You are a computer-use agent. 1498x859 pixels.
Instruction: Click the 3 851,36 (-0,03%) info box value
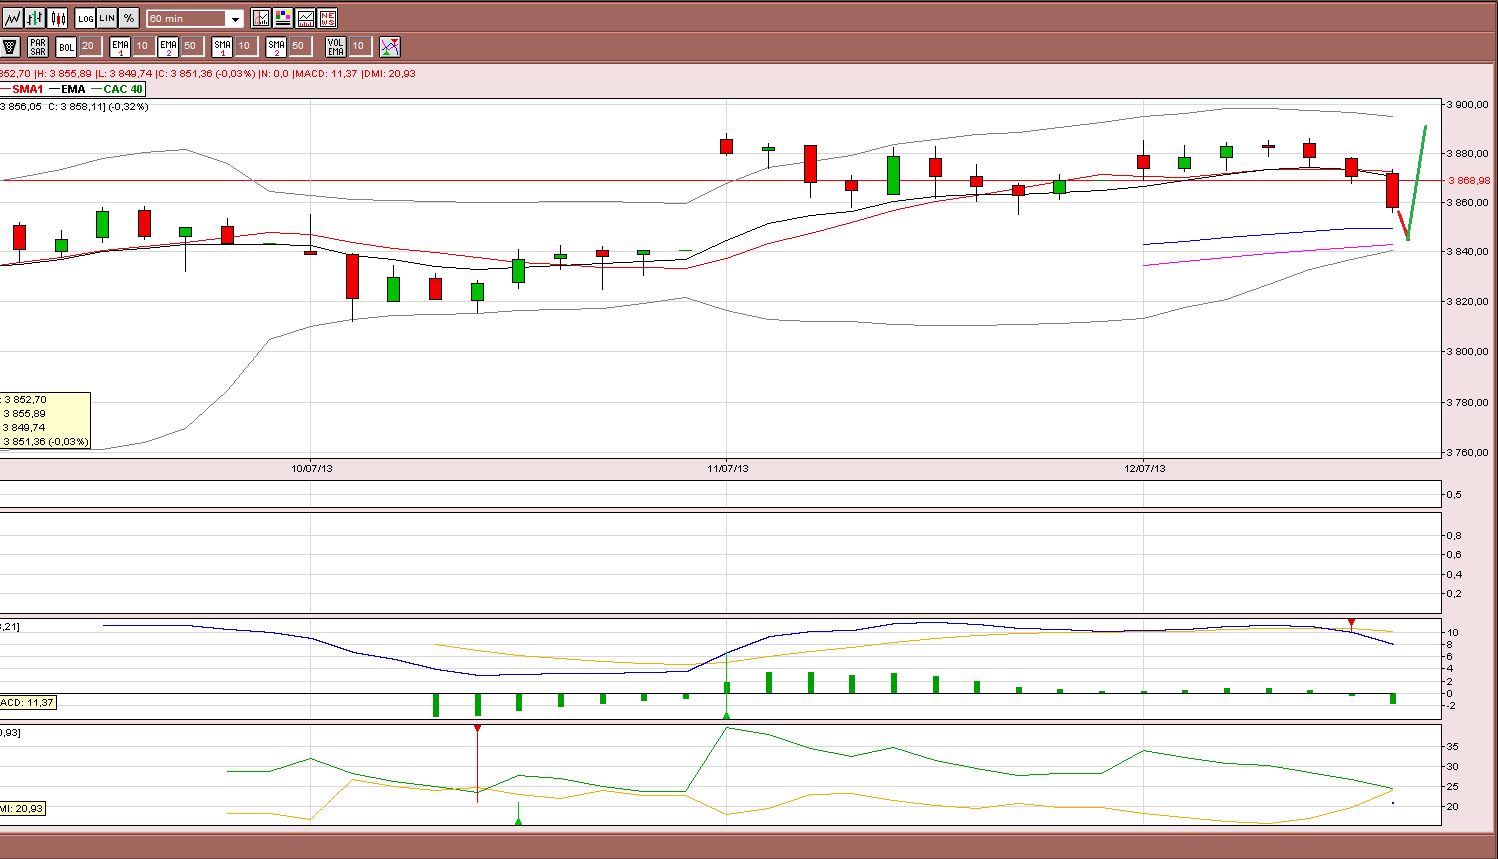coord(46,442)
